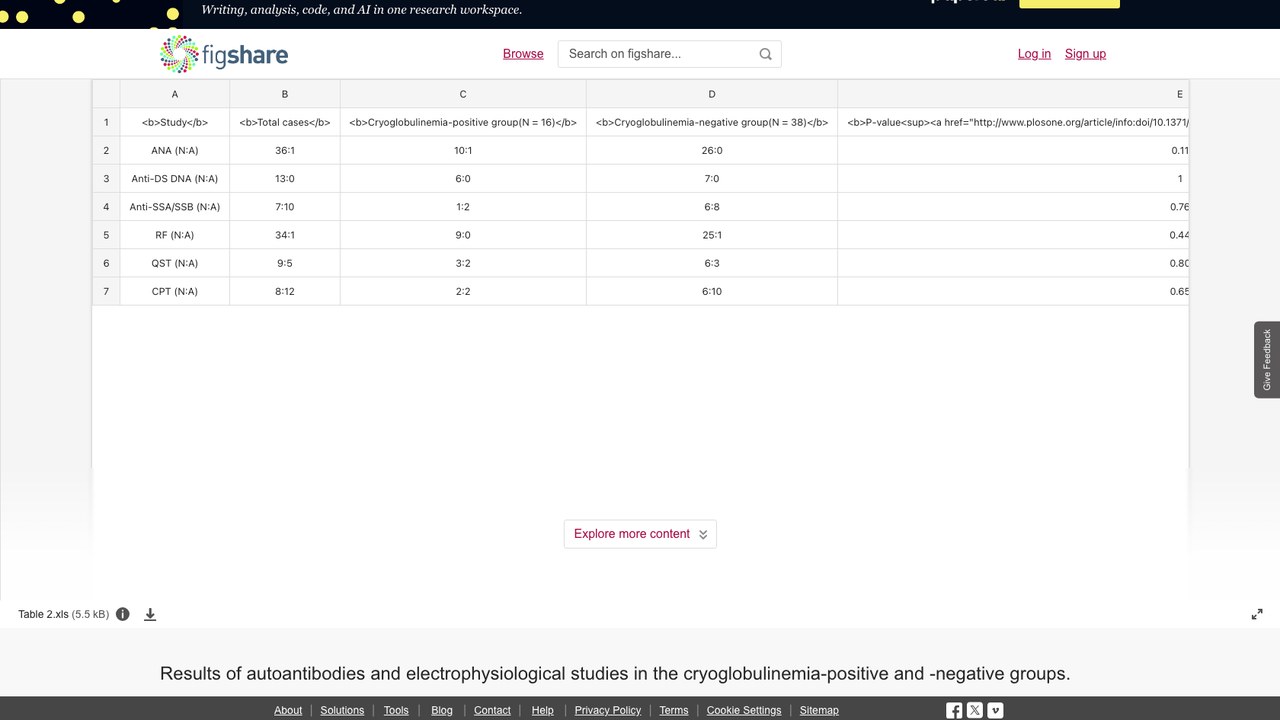This screenshot has height=720, width=1280.
Task: Open the Solutions footer link
Action: (x=342, y=710)
